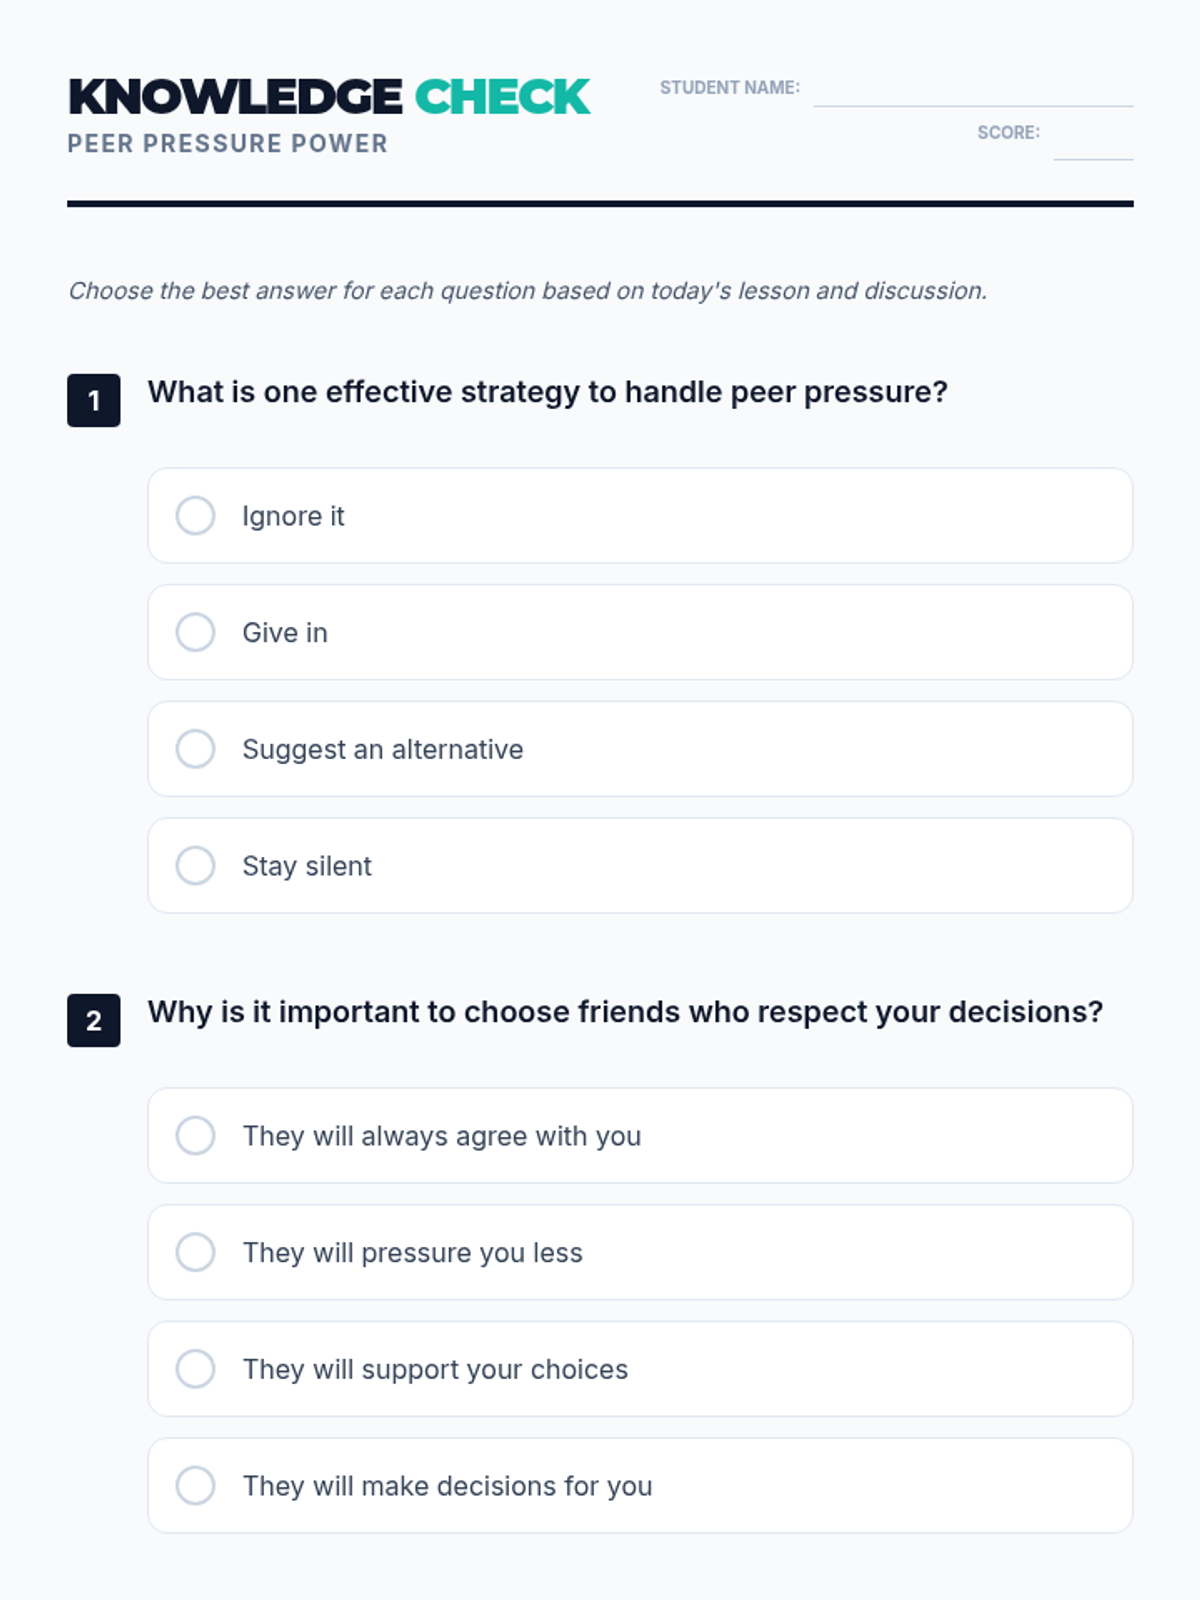Click the question about friends respecting decisions
The width and height of the screenshot is (1200, 1600).
[625, 1012]
